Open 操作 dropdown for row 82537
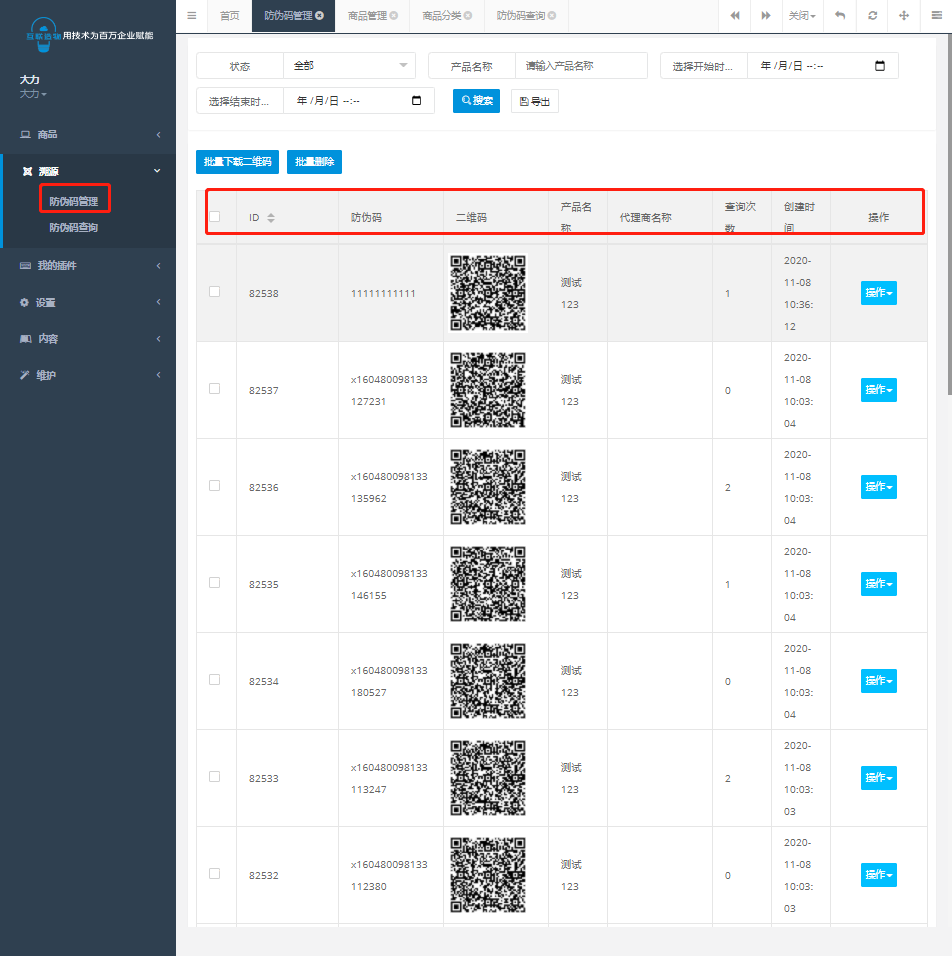 click(x=878, y=390)
